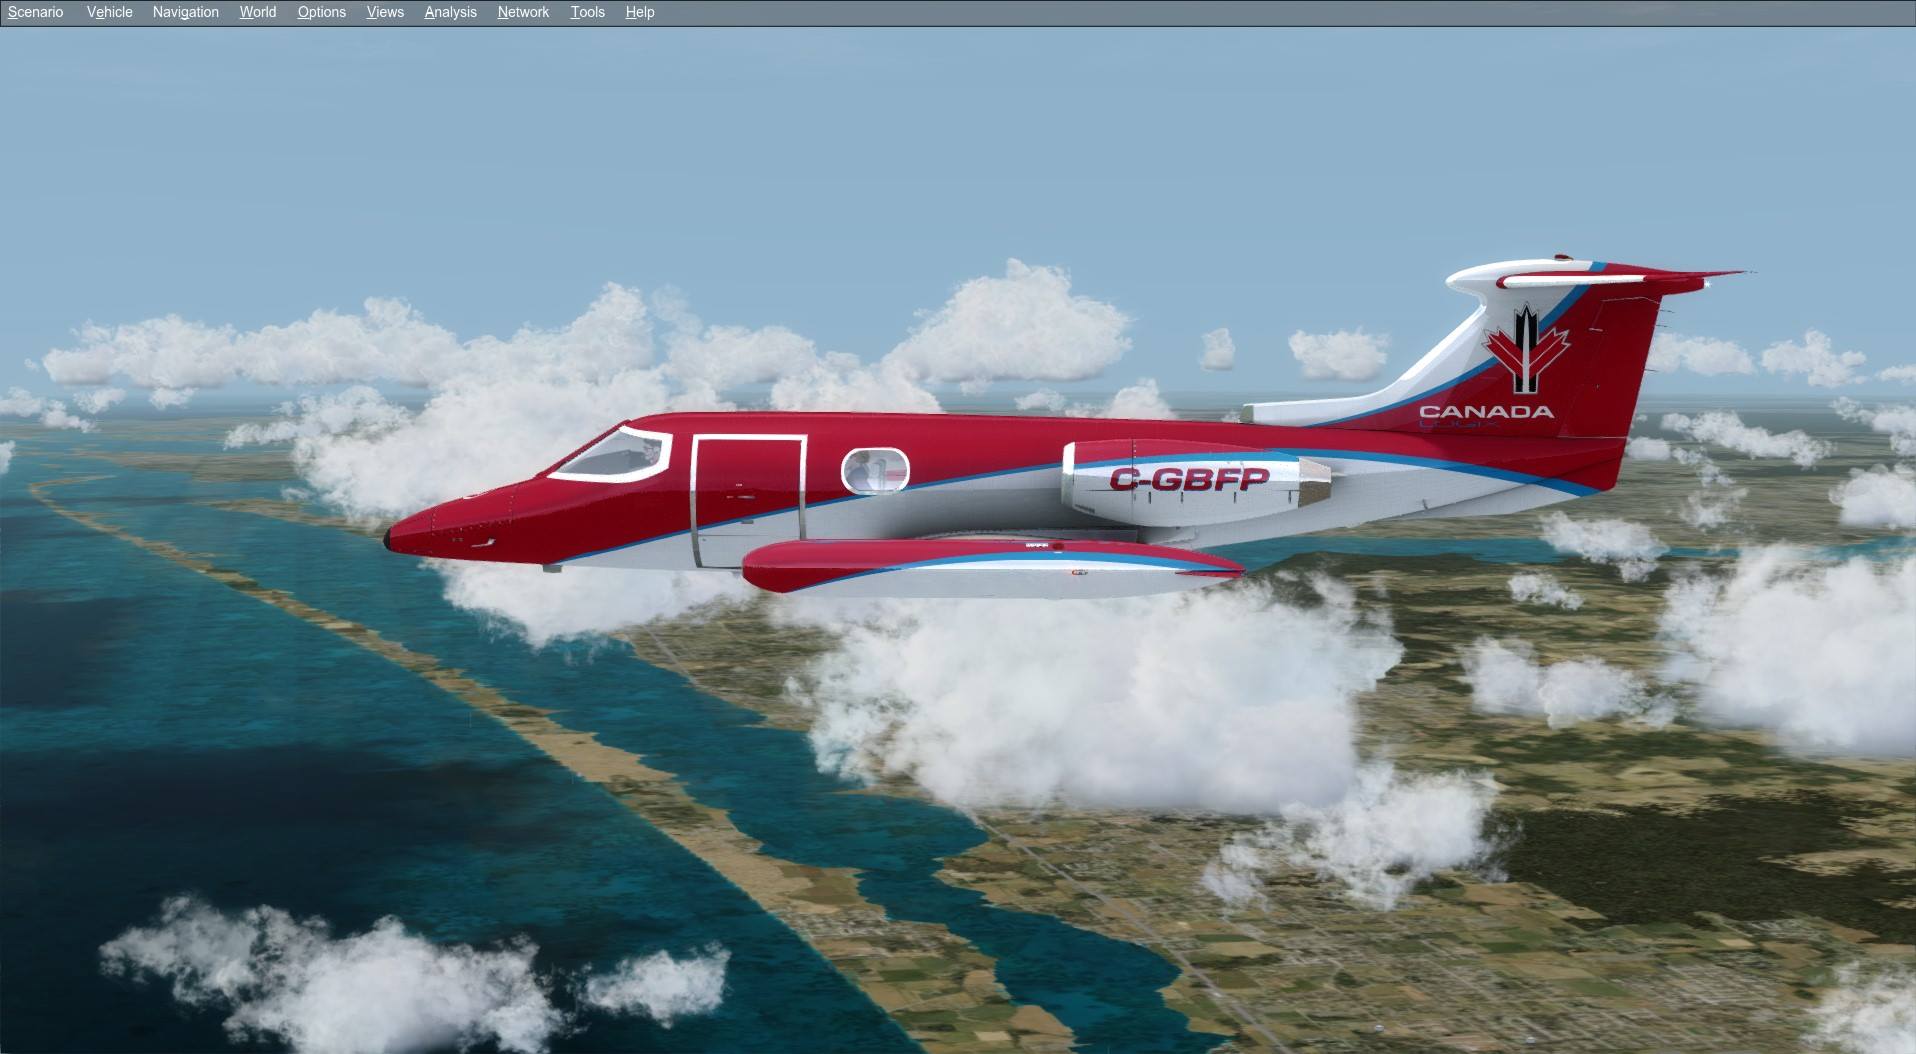Open the Vehicle menu
Viewport: 1916px width, 1054px height.
(109, 12)
